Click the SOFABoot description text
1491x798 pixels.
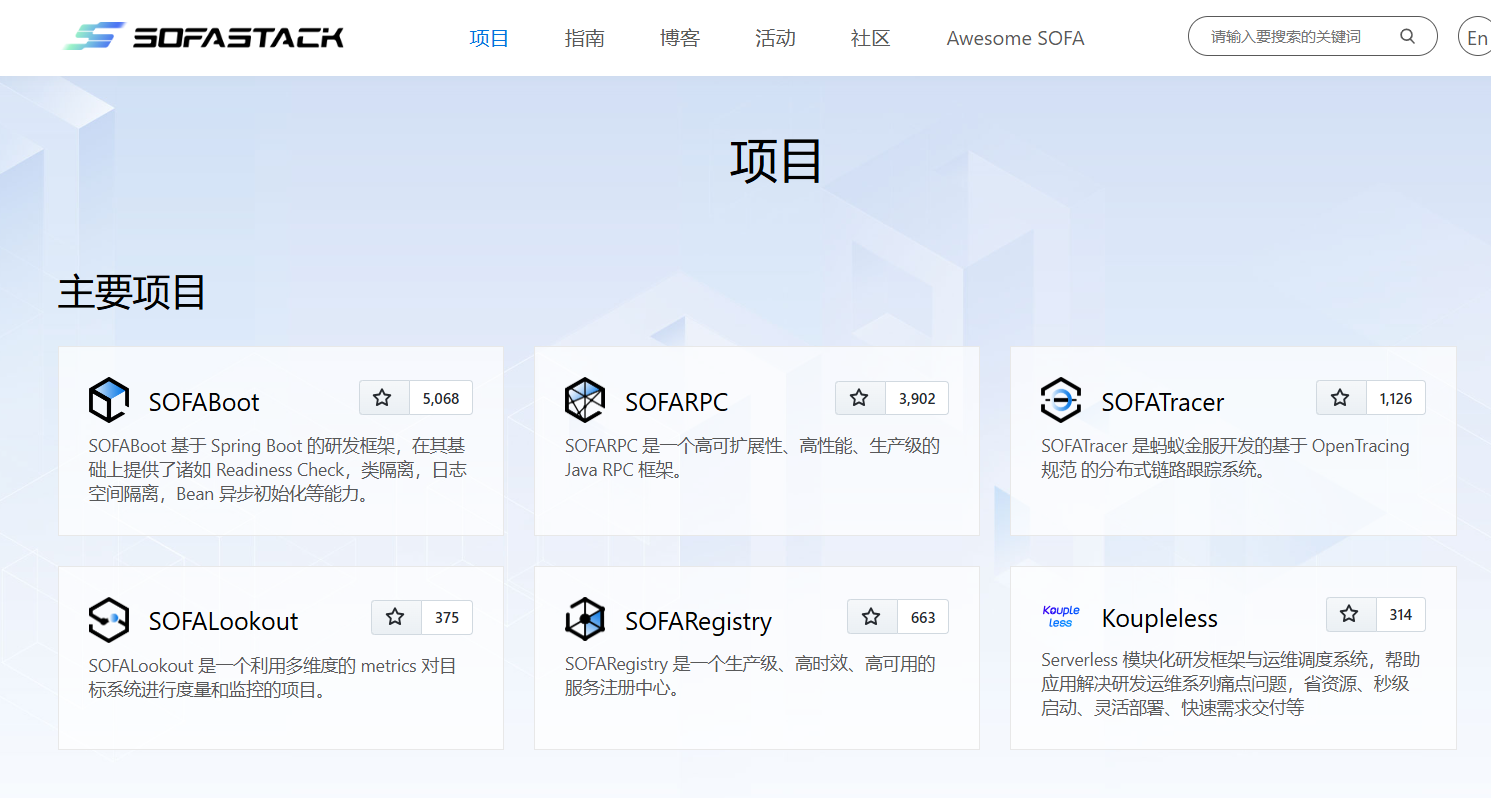277,469
